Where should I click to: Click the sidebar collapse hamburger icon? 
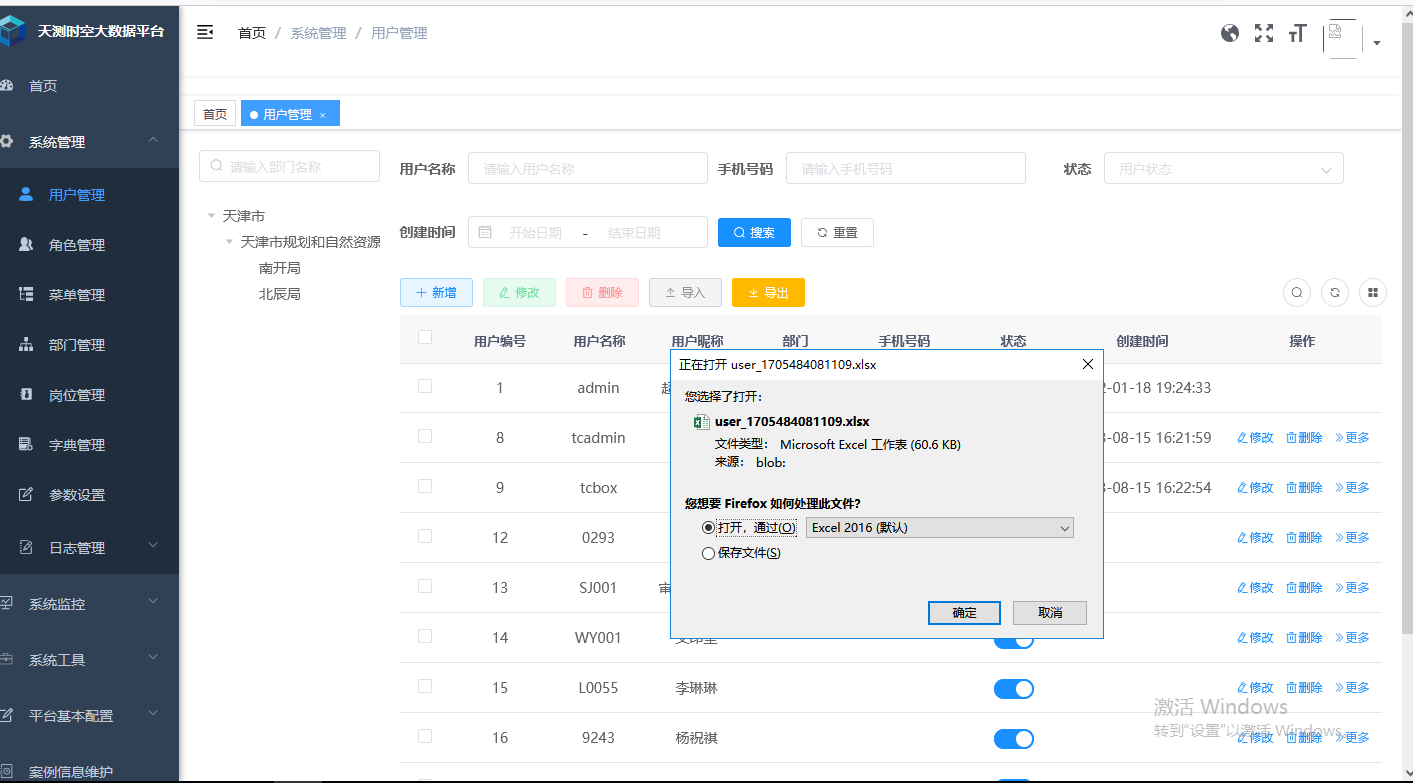(x=205, y=33)
